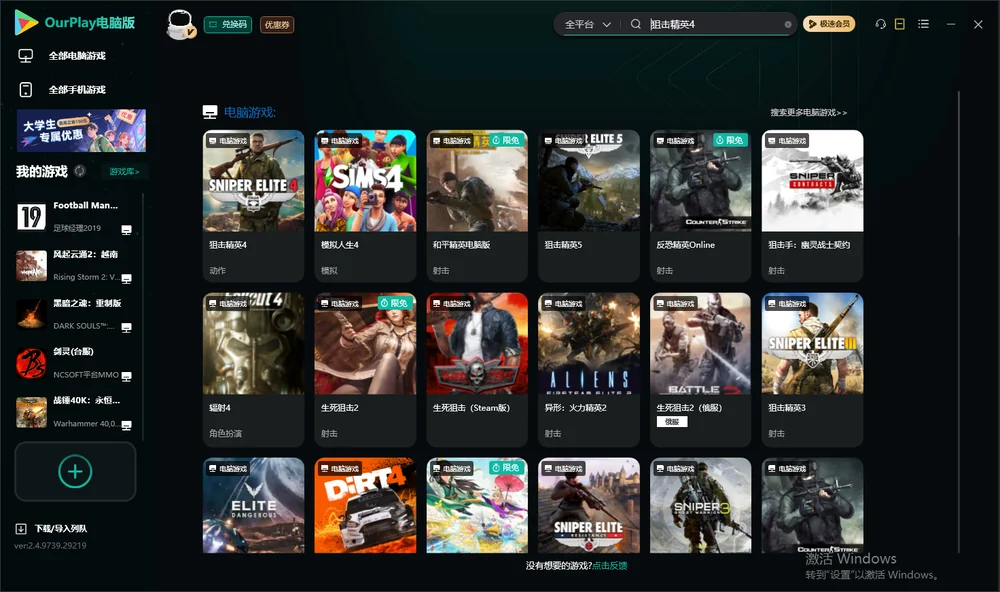The image size is (1000, 592).
Task: Click the 剑灵(台服) game icon
Action: (x=31, y=364)
